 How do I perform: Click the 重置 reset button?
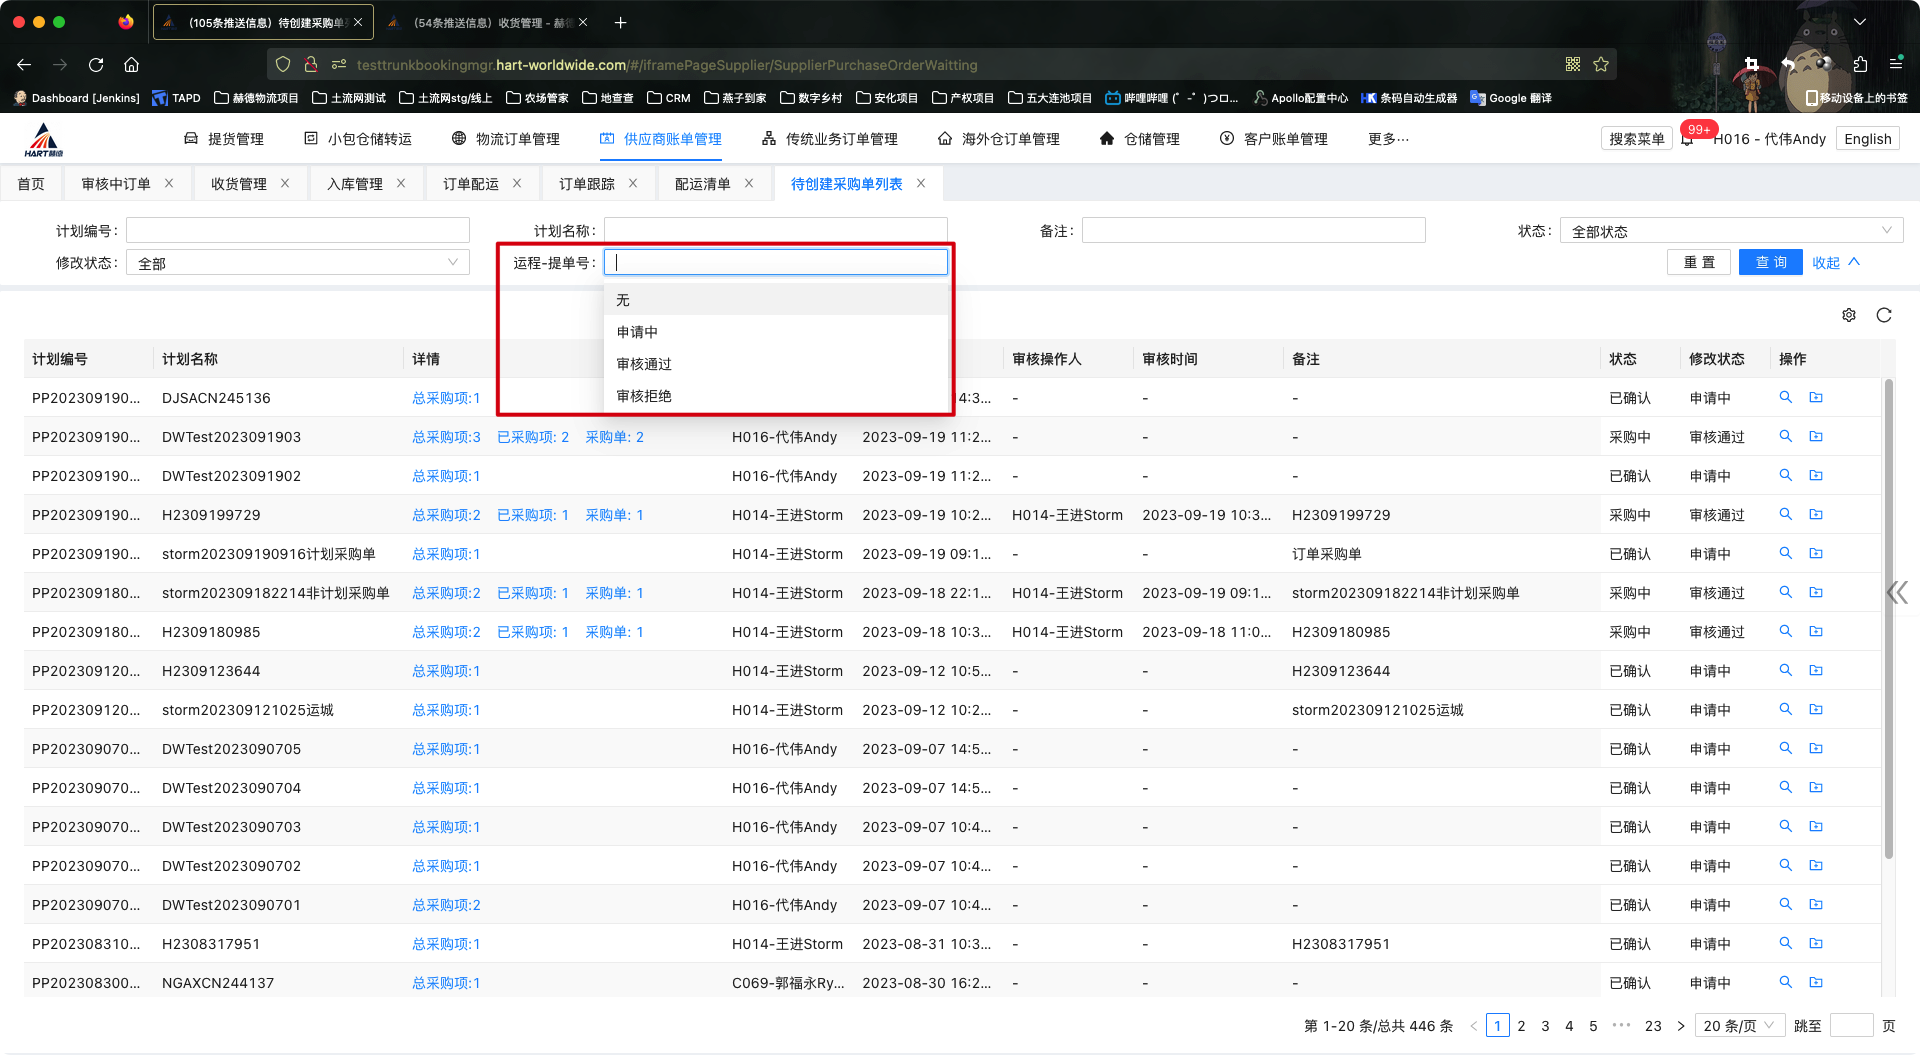(x=1699, y=262)
